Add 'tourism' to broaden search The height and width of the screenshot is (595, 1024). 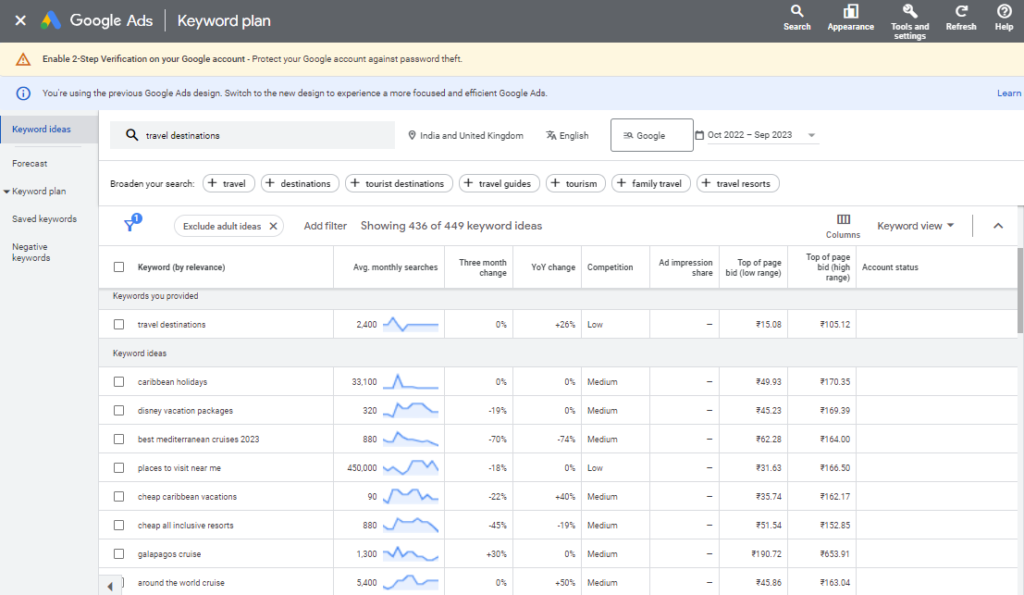tap(575, 184)
